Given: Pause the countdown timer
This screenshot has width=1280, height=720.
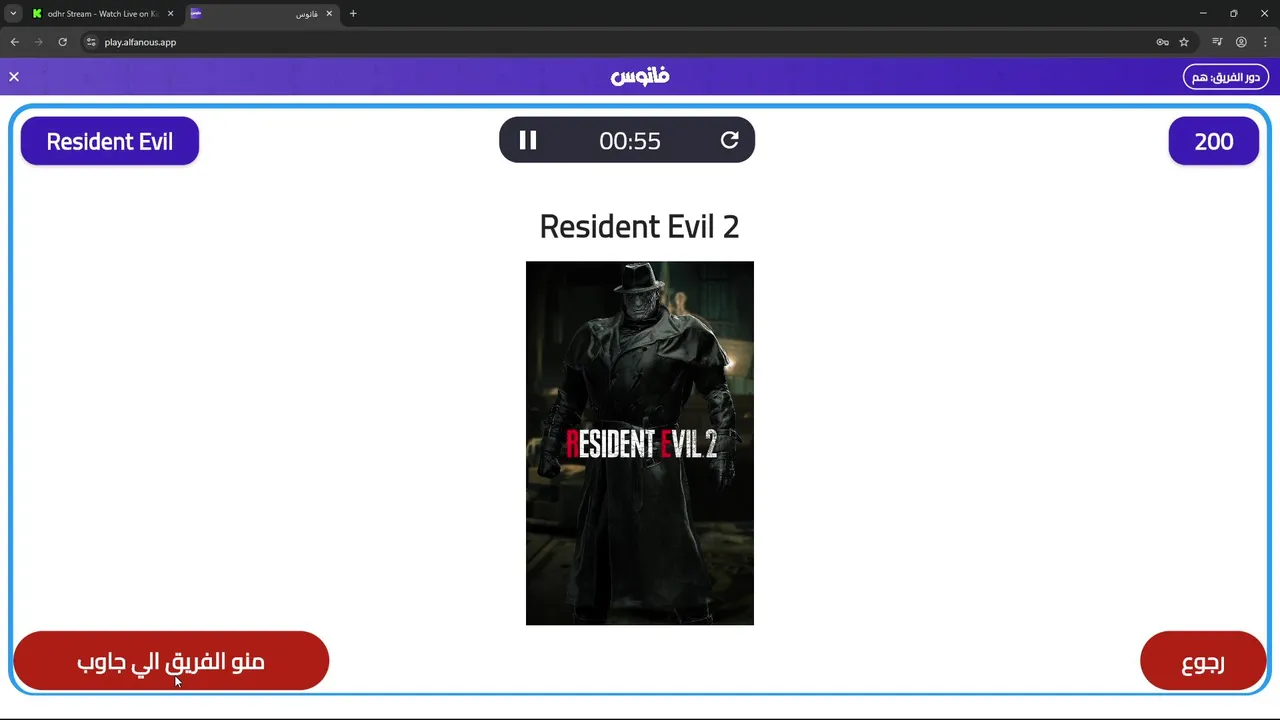Looking at the screenshot, I should (528, 141).
